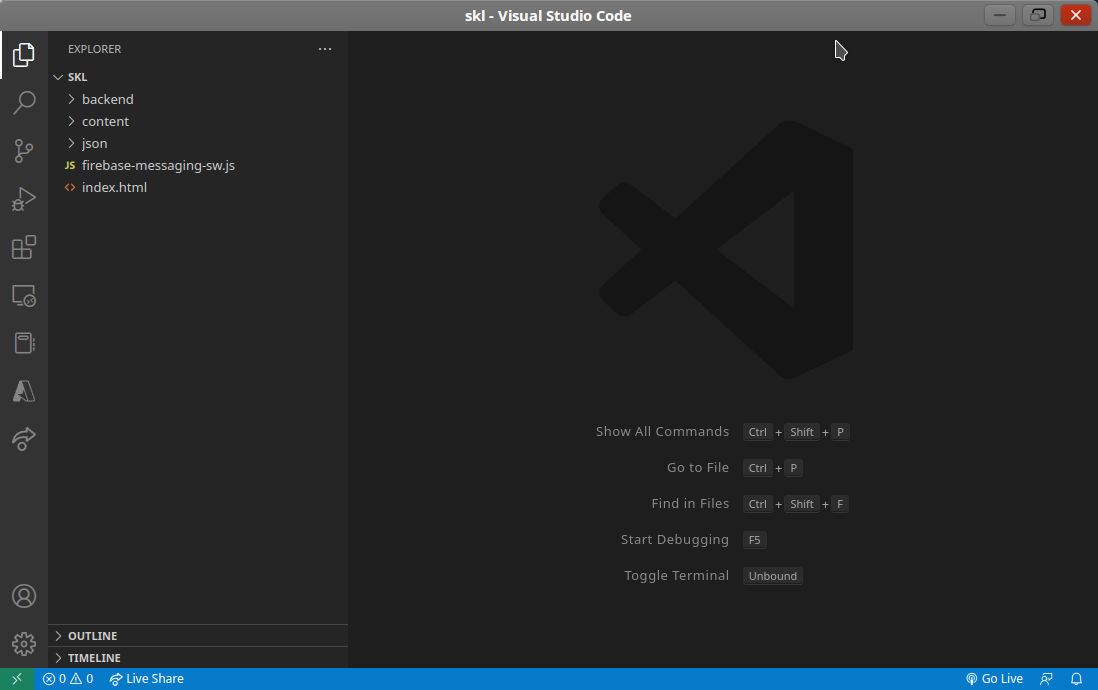
Task: Minimize the Visual Studio Code window
Action: click(x=1000, y=15)
